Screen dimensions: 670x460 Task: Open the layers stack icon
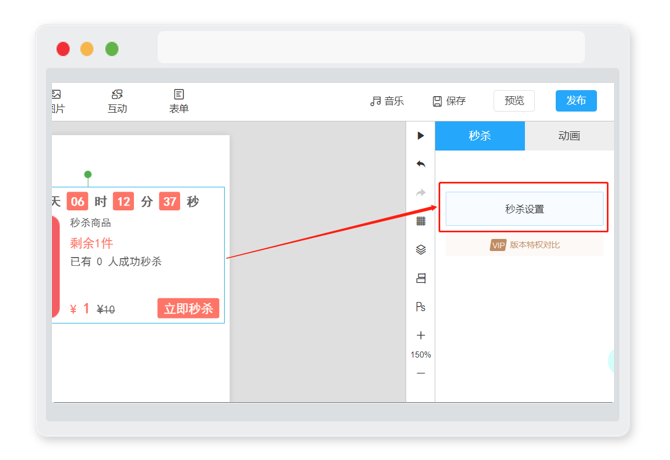[x=421, y=249]
